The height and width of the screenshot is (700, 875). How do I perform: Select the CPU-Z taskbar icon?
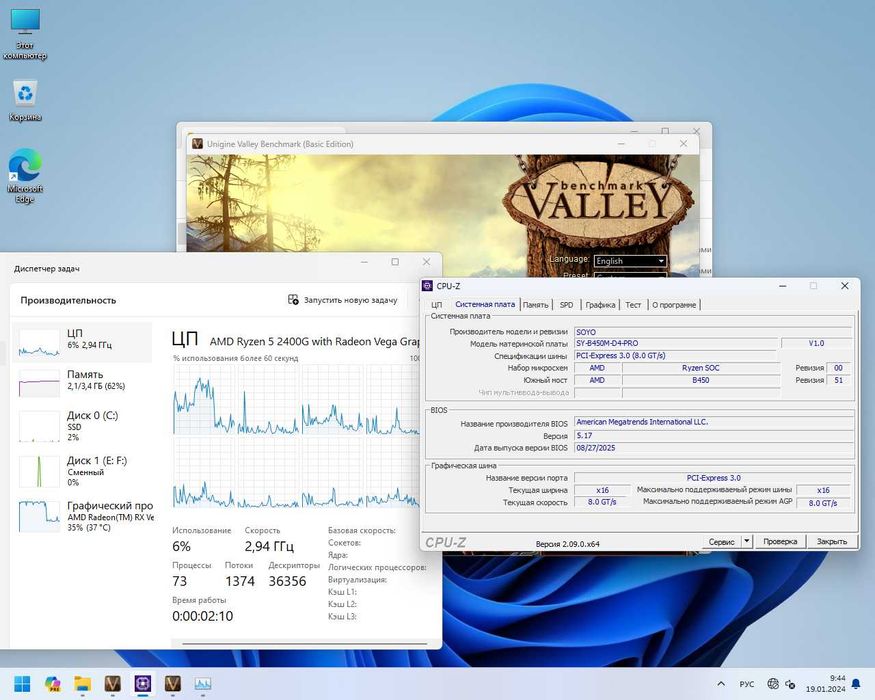pos(143,683)
